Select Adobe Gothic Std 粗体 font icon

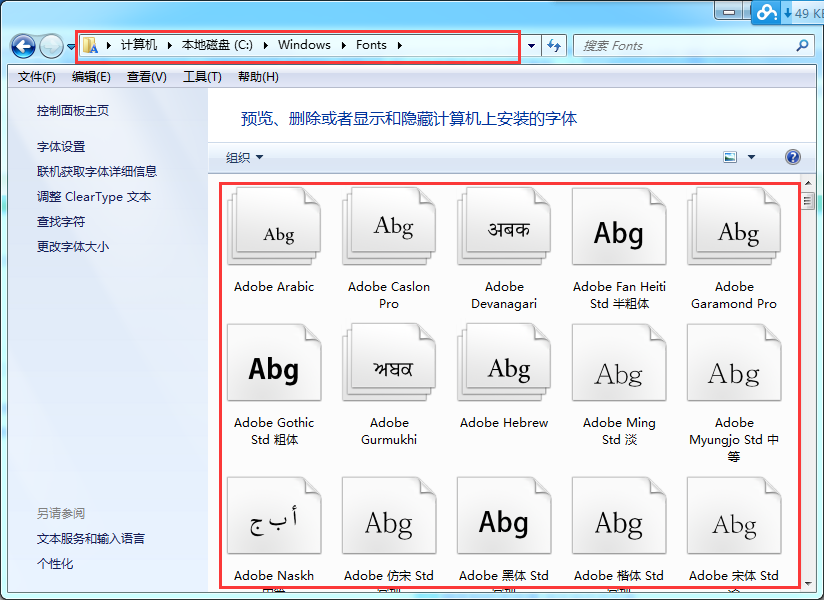274,363
